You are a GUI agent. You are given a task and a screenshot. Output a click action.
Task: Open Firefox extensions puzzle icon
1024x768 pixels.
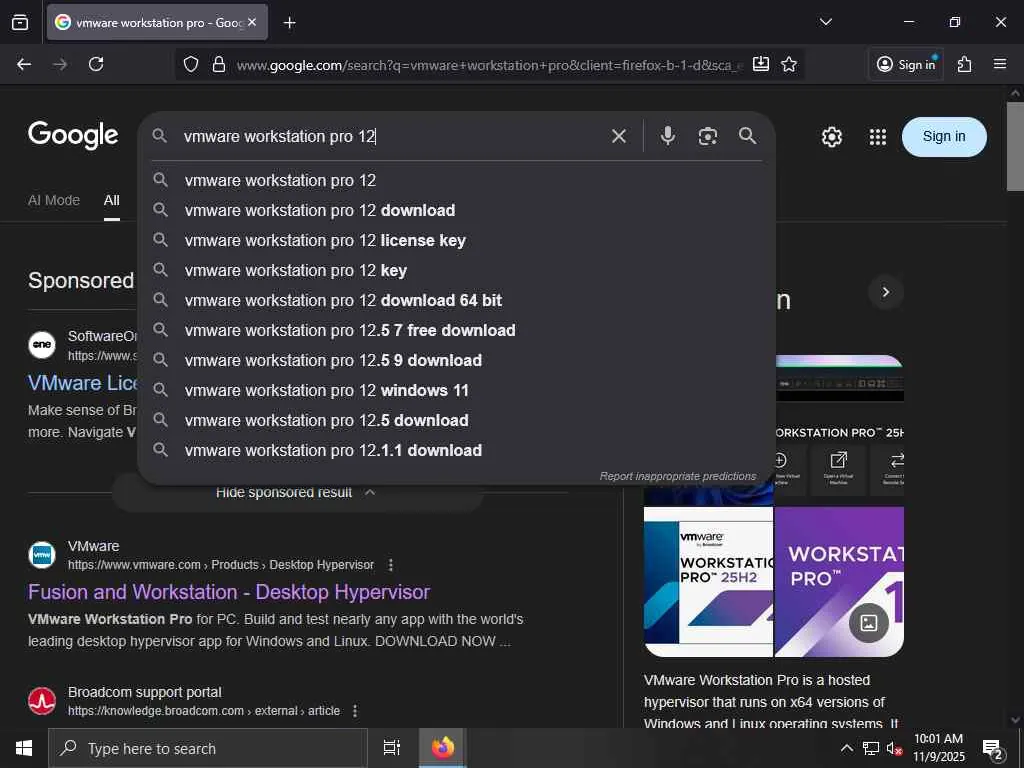965,64
